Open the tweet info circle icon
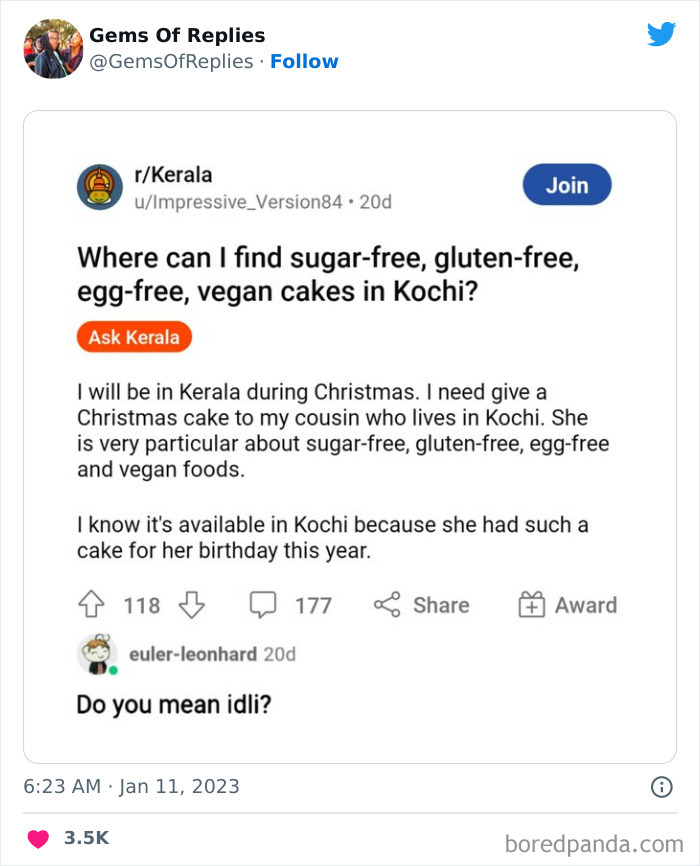700x866 pixels. click(x=662, y=786)
